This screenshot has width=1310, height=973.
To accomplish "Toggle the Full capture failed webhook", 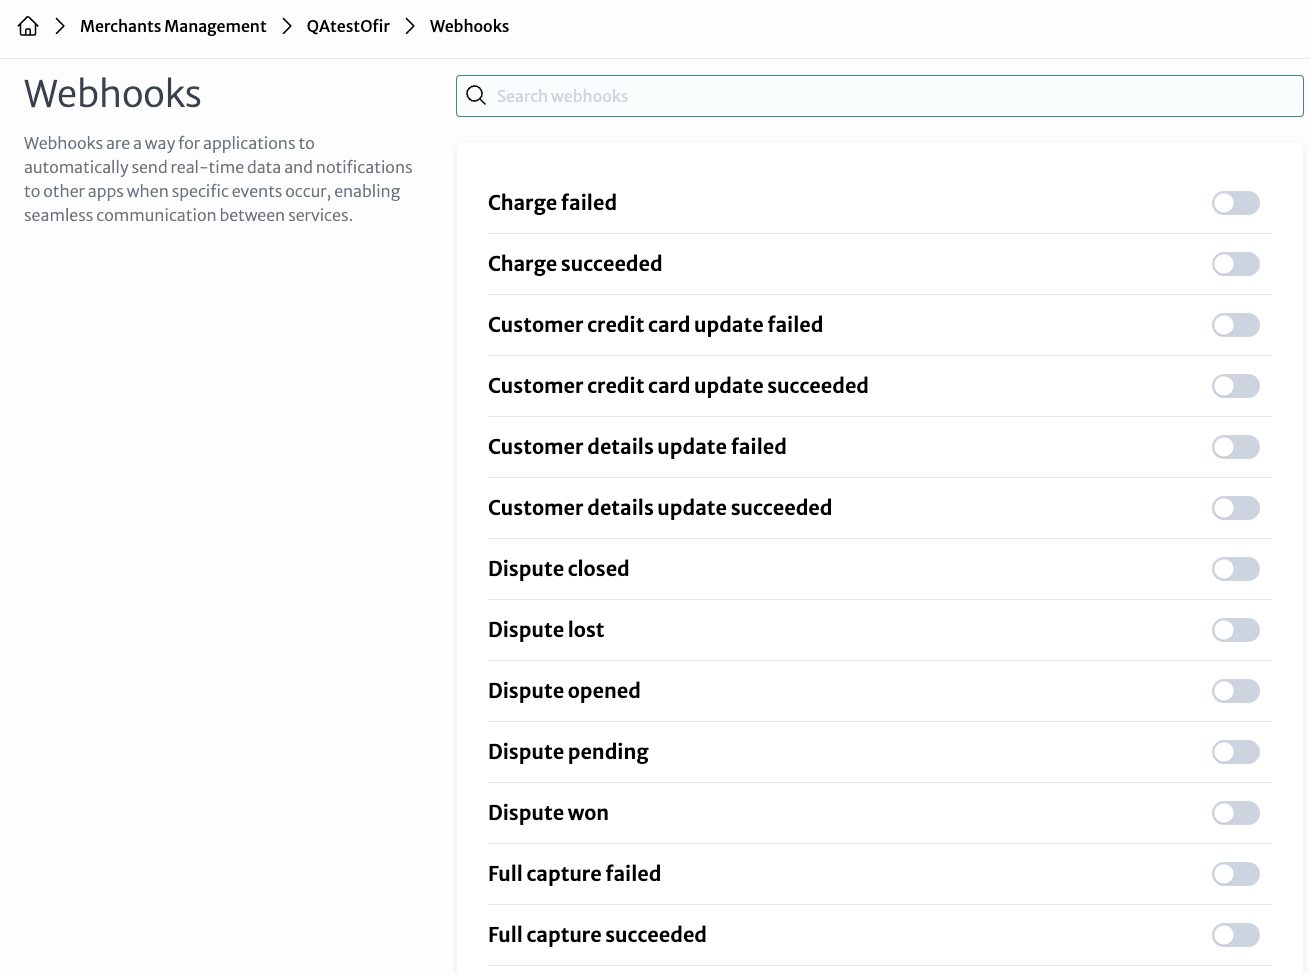I will click(1236, 874).
